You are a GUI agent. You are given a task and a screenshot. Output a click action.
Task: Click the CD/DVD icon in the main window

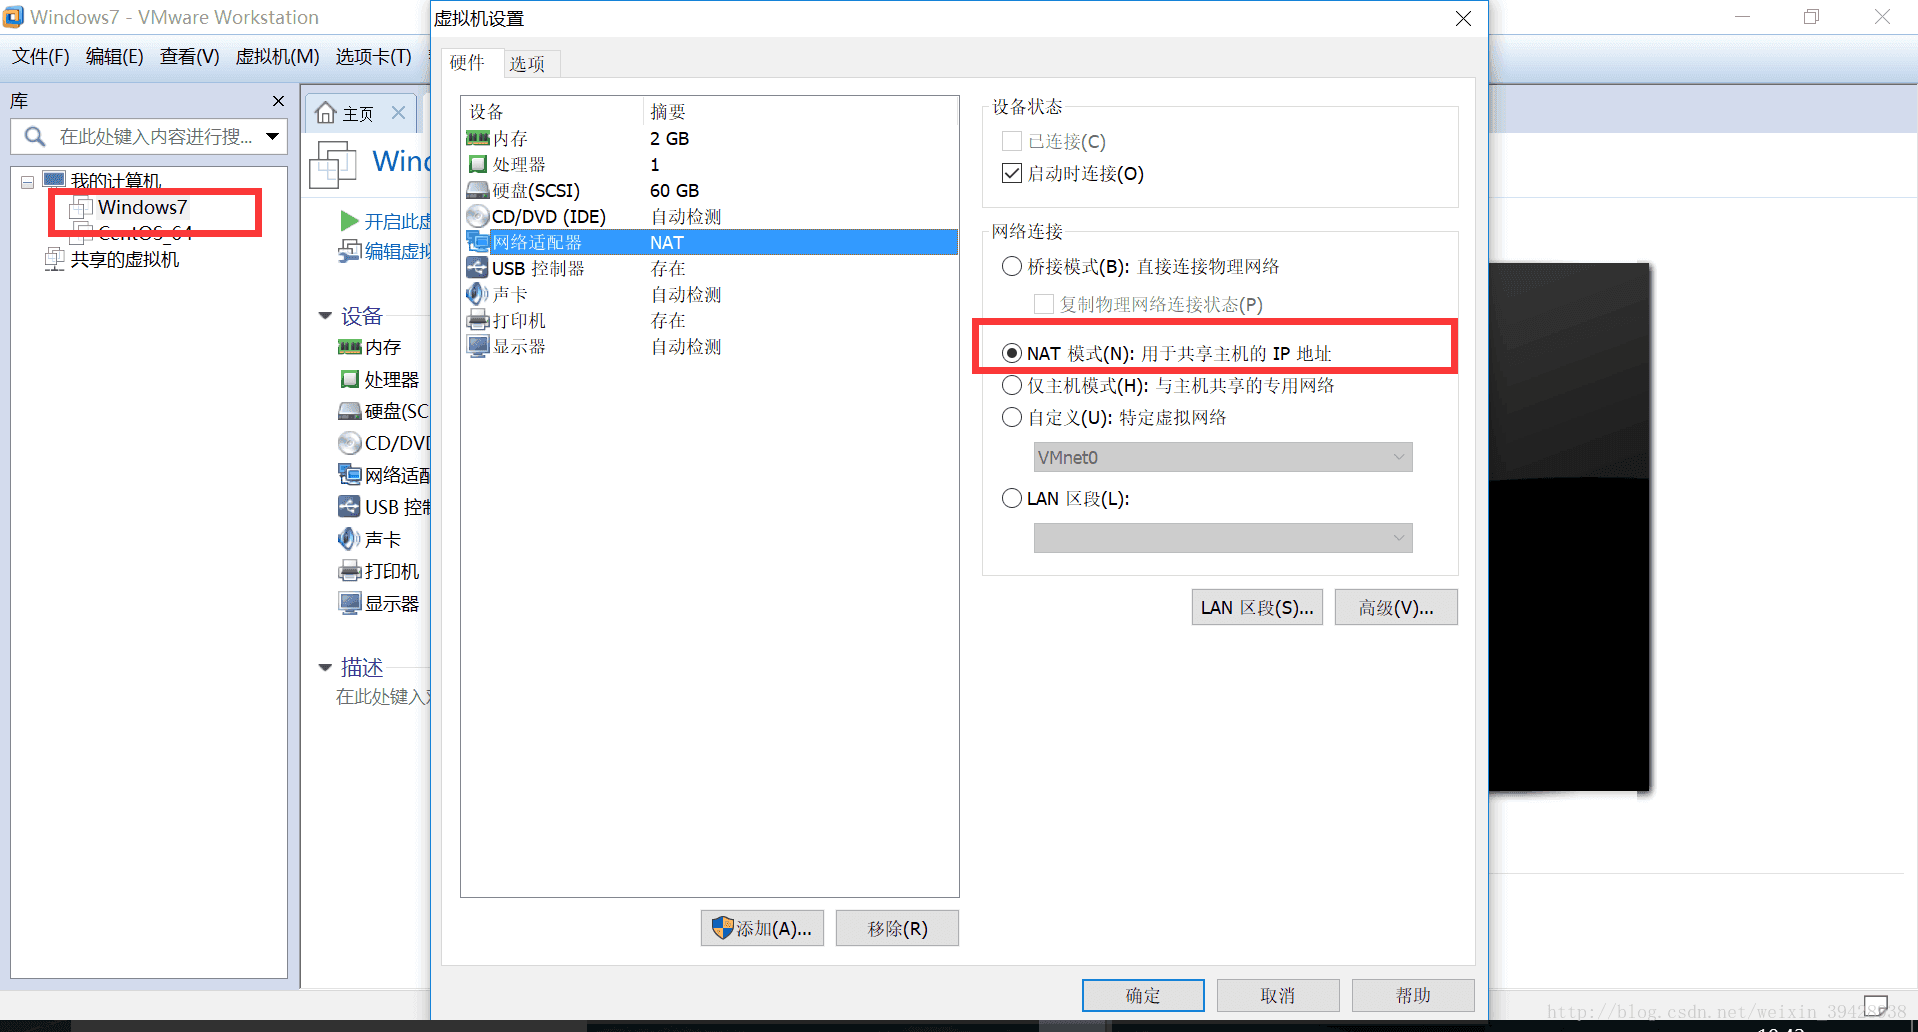tap(349, 443)
